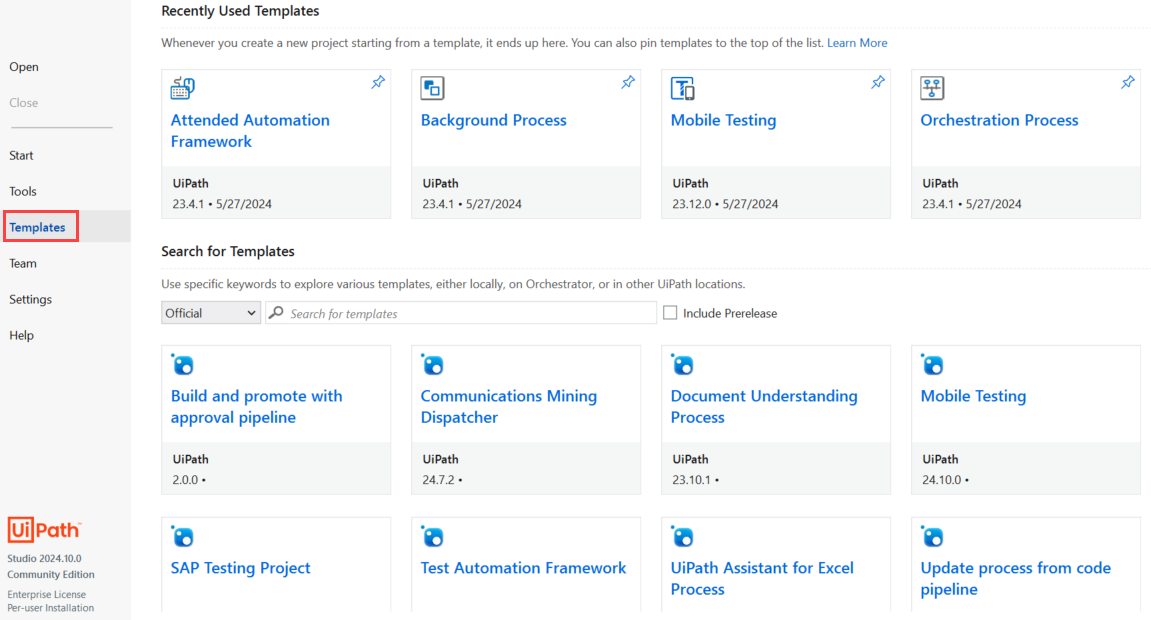1151x620 pixels.
Task: Toggle the pin on Orchestration Process
Action: (1128, 83)
